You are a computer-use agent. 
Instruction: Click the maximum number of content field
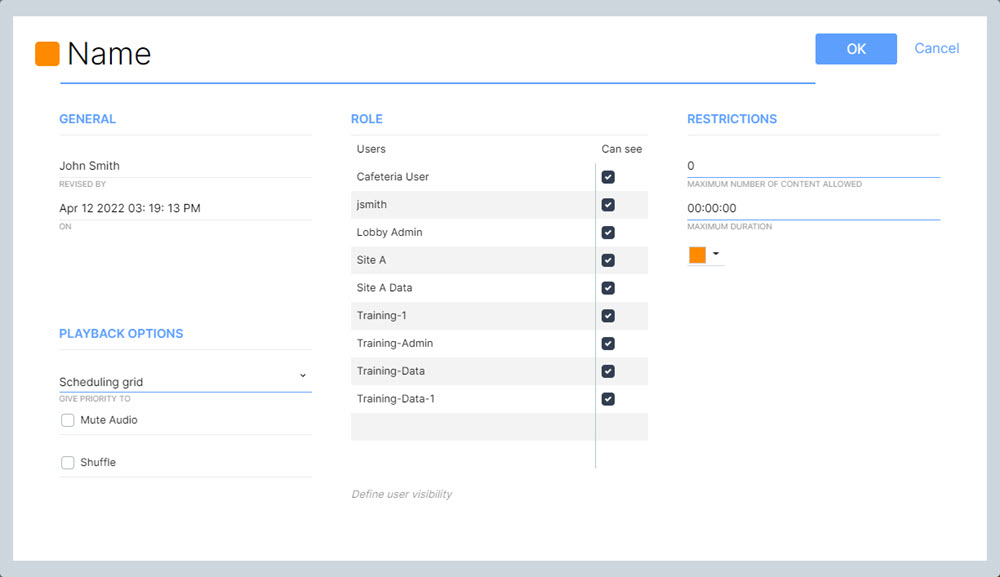[x=812, y=166]
